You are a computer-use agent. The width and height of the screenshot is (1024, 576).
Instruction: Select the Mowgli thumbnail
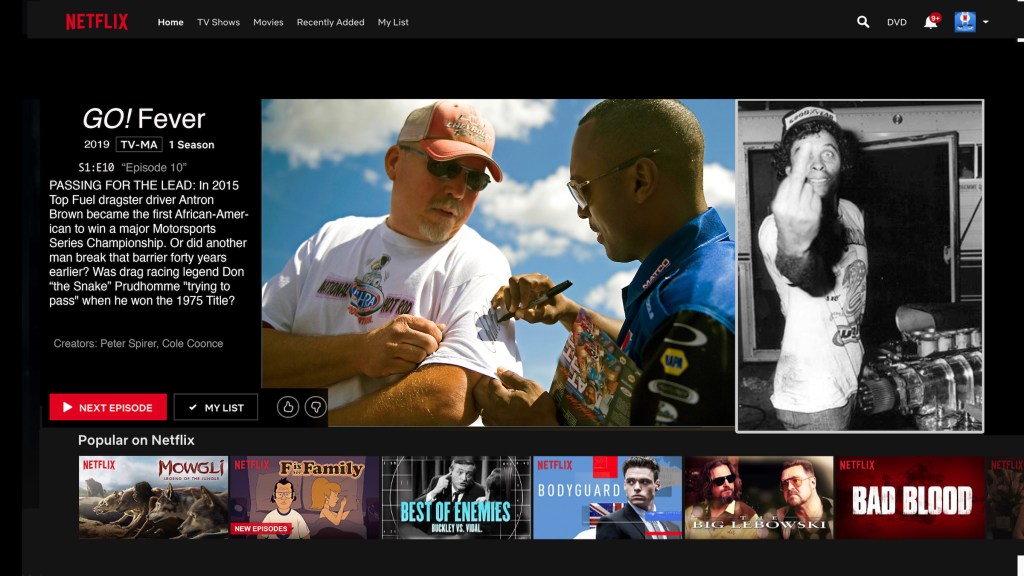153,498
